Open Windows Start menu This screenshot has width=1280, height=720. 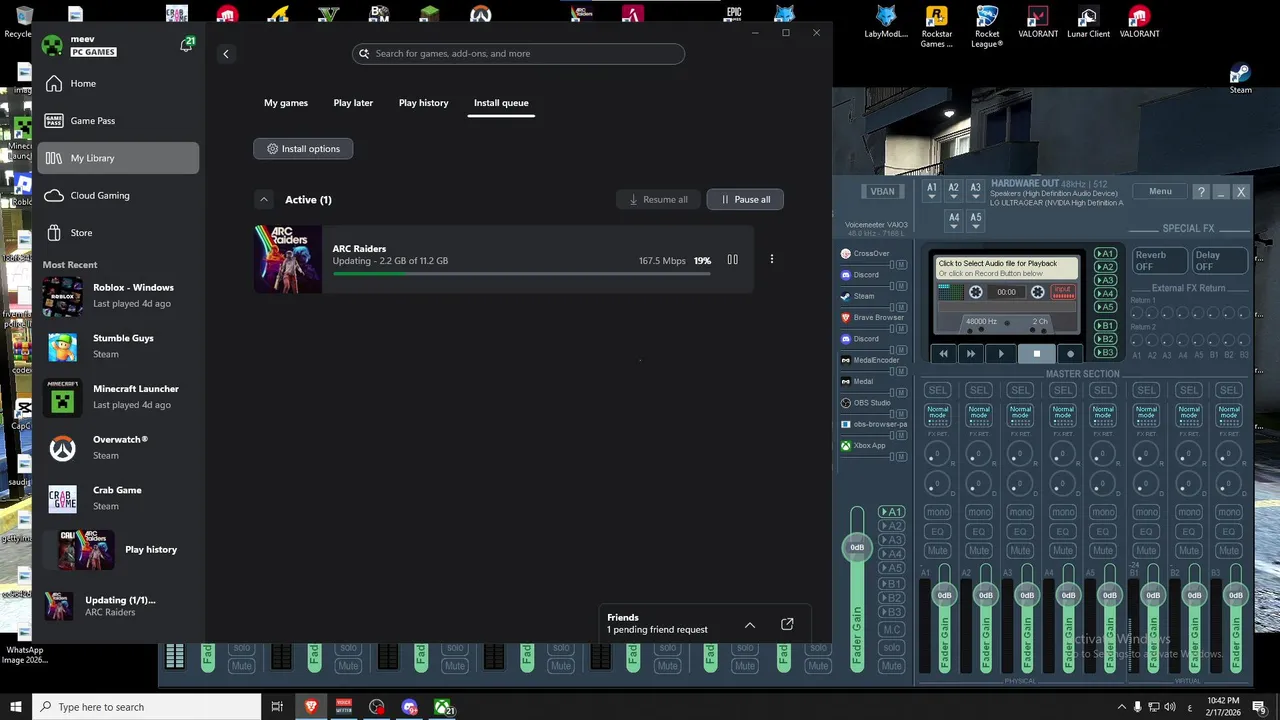click(16, 707)
